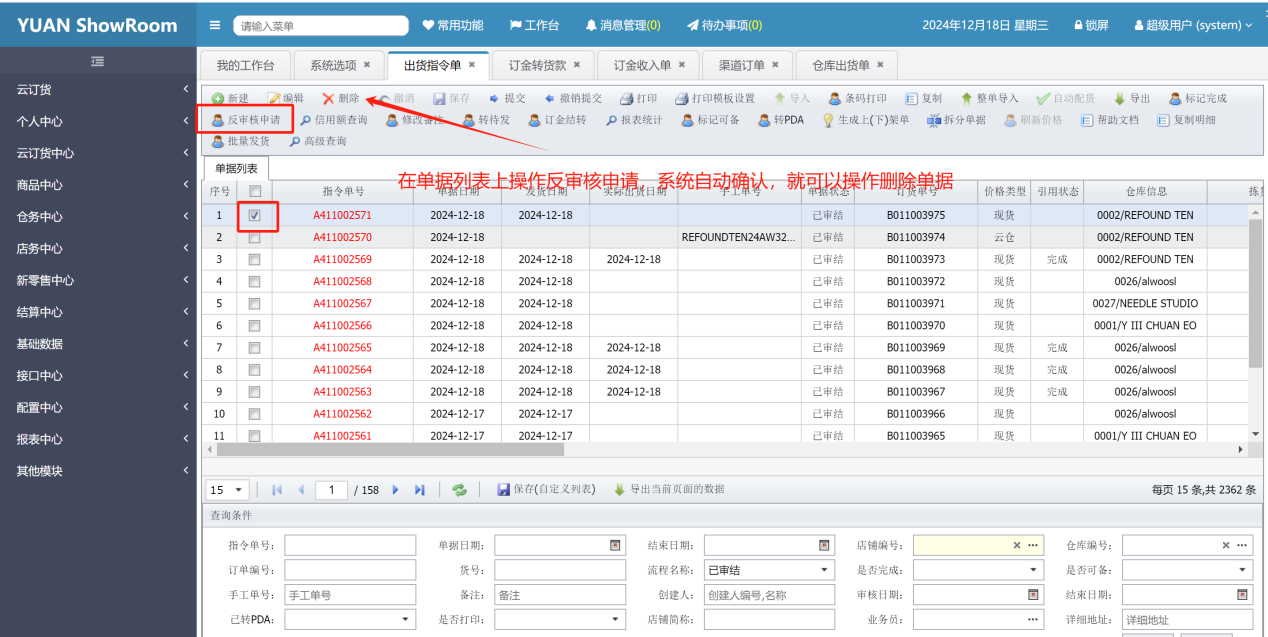Open 高级查询 advanced query
The width and height of the screenshot is (1268, 637).
318,141
